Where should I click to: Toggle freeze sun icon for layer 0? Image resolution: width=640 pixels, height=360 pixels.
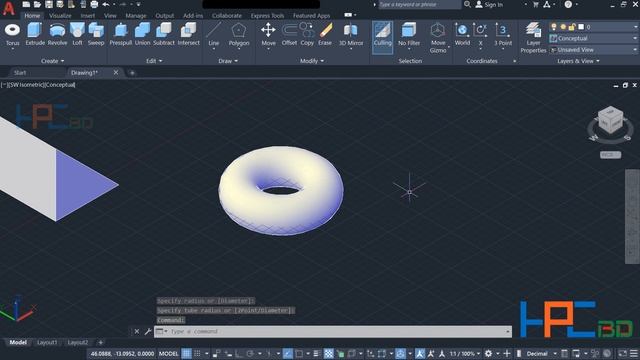tap(563, 27)
